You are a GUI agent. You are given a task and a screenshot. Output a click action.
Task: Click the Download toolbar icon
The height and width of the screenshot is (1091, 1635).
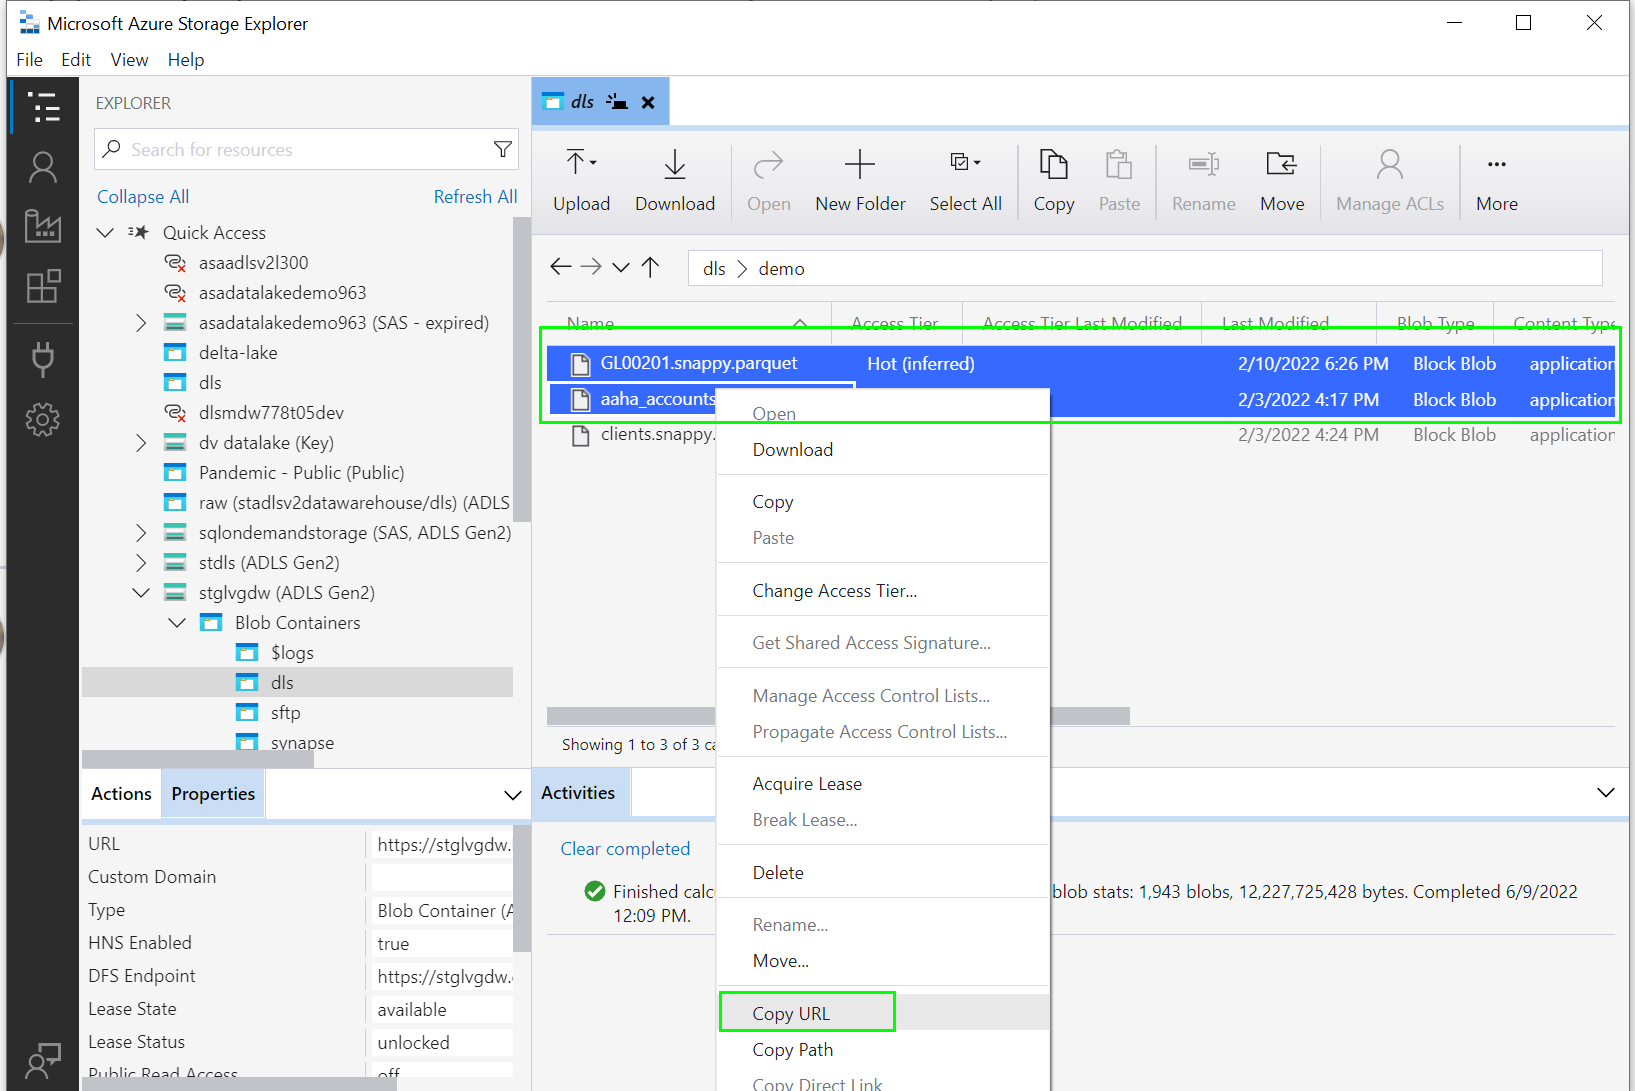click(x=674, y=180)
